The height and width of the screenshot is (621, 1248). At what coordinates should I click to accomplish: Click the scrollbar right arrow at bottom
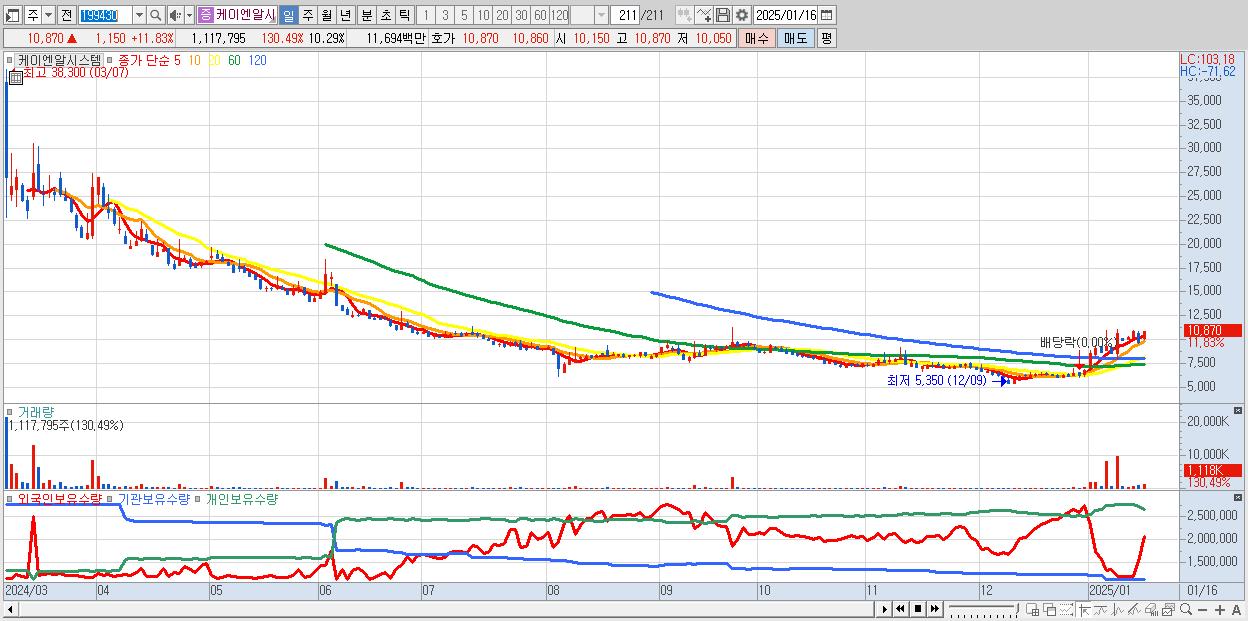(884, 609)
